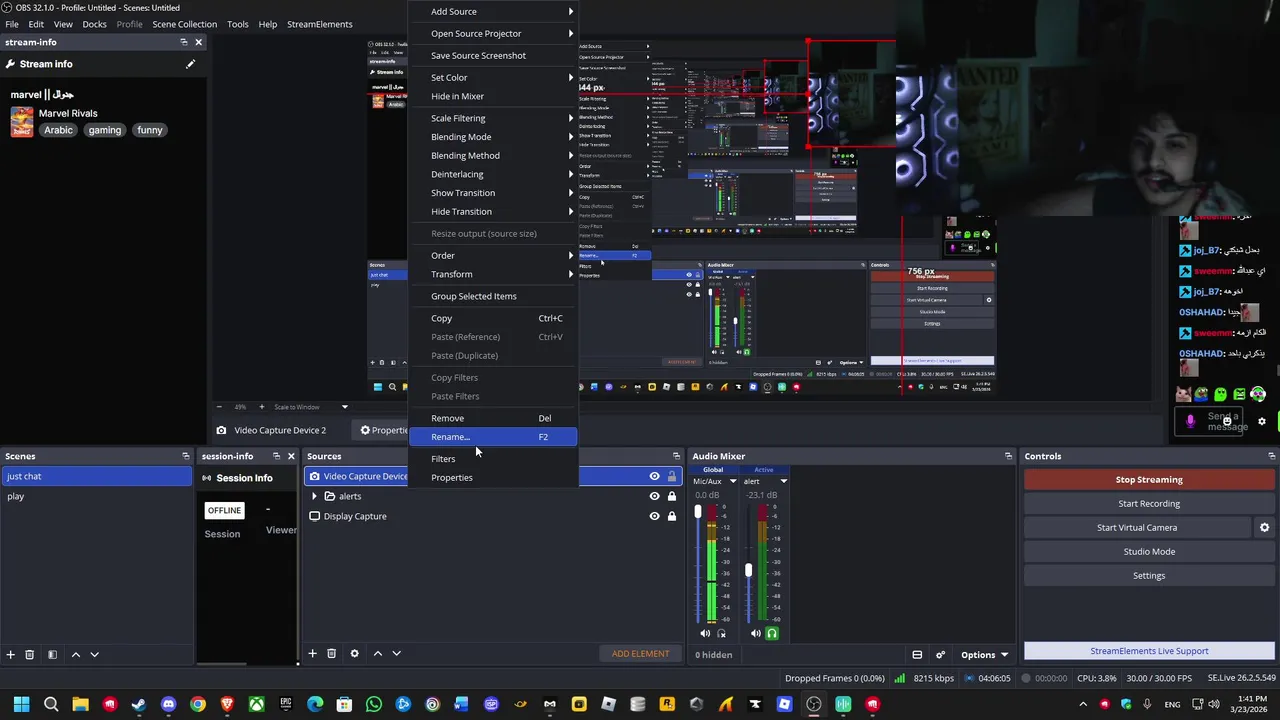Open Steam from the taskbar
This screenshot has width=1280, height=720.
click(139, 704)
